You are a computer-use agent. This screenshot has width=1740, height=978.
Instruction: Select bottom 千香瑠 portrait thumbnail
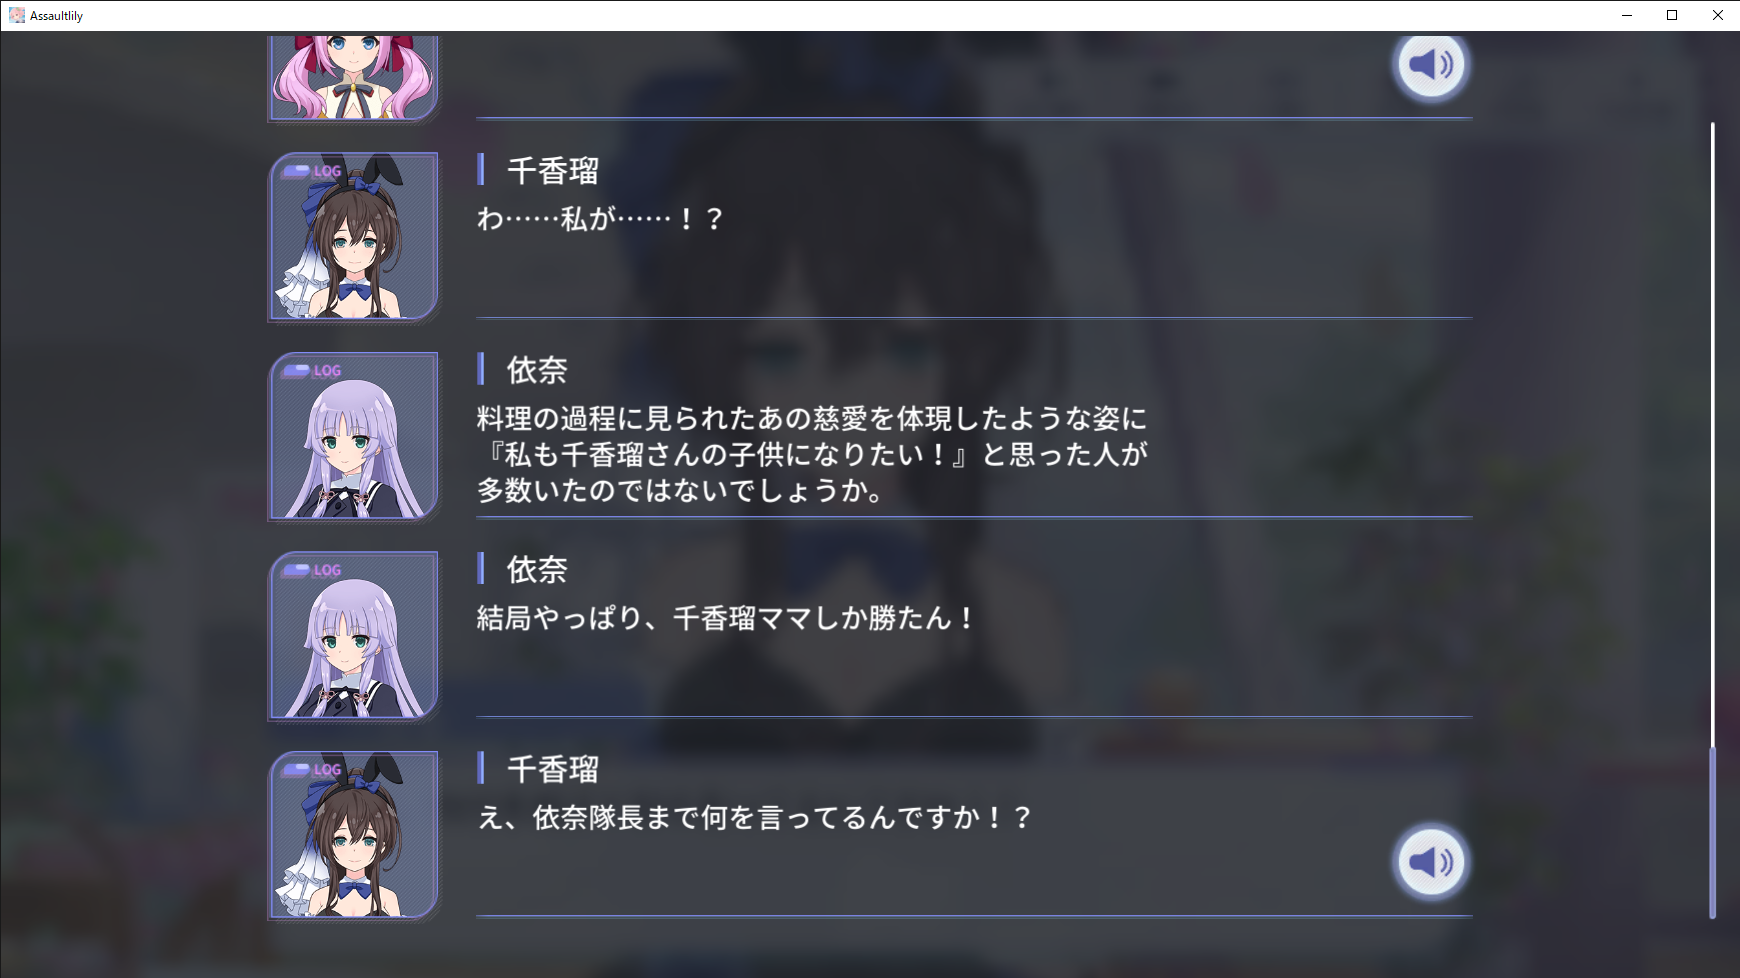point(354,835)
